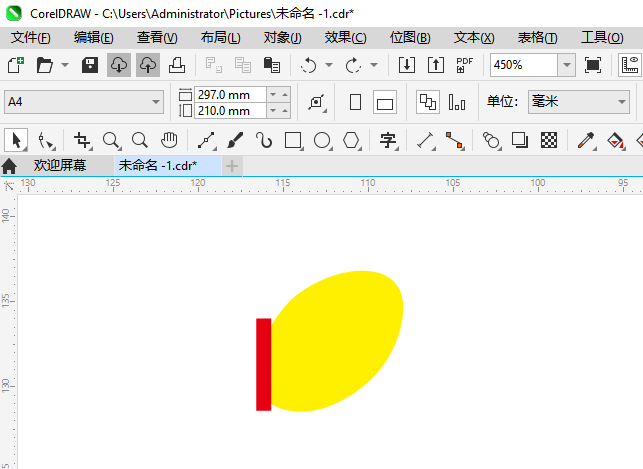Viewport: 643px width, 469px height.
Task: Apply layout to all pages icon
Action: pos(428,102)
